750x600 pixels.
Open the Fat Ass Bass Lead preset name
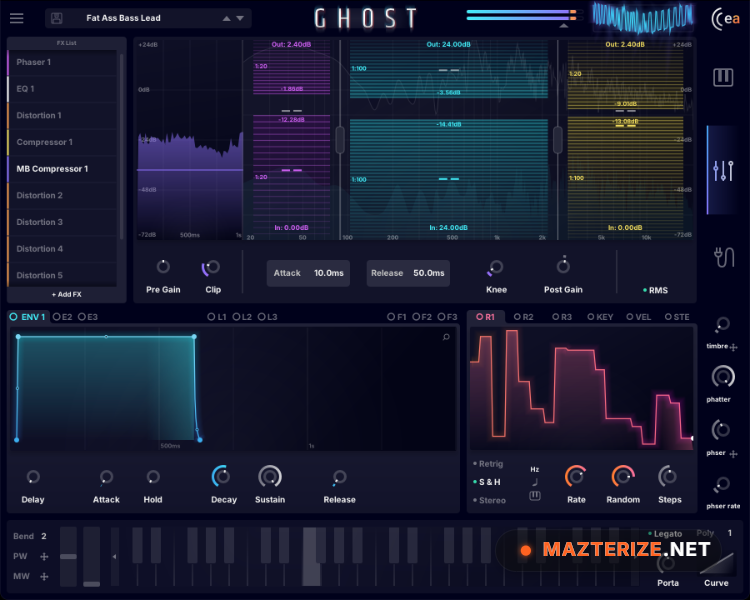tap(123, 18)
